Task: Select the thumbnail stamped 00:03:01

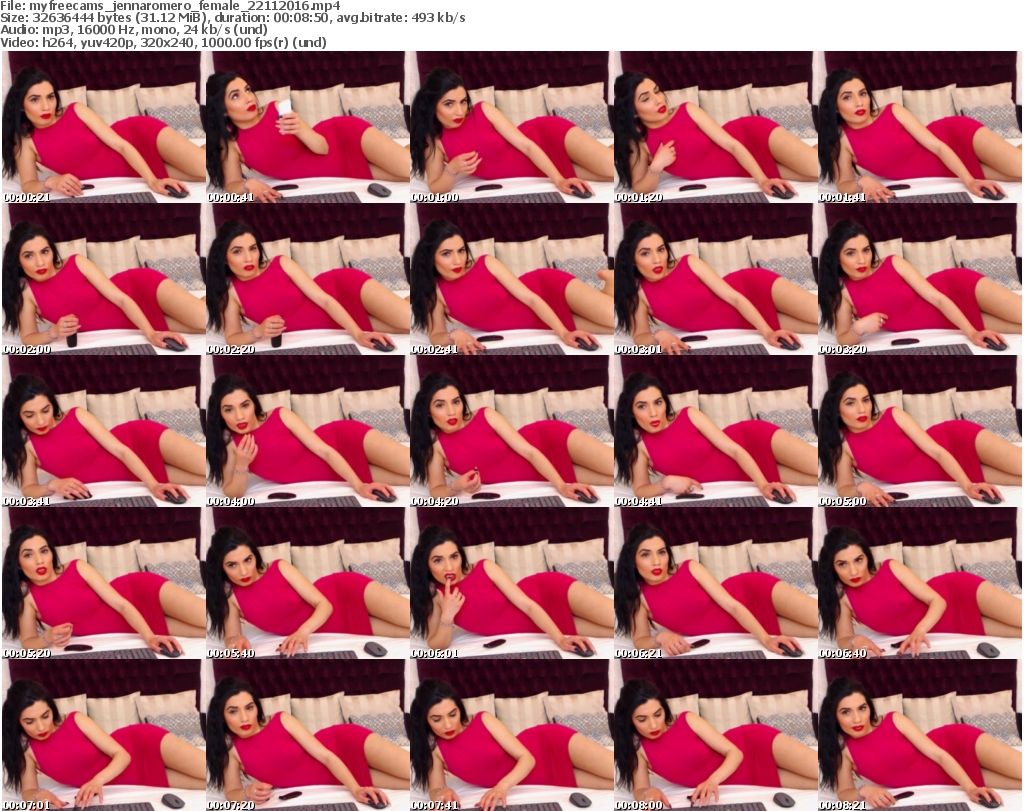Action: (x=715, y=279)
